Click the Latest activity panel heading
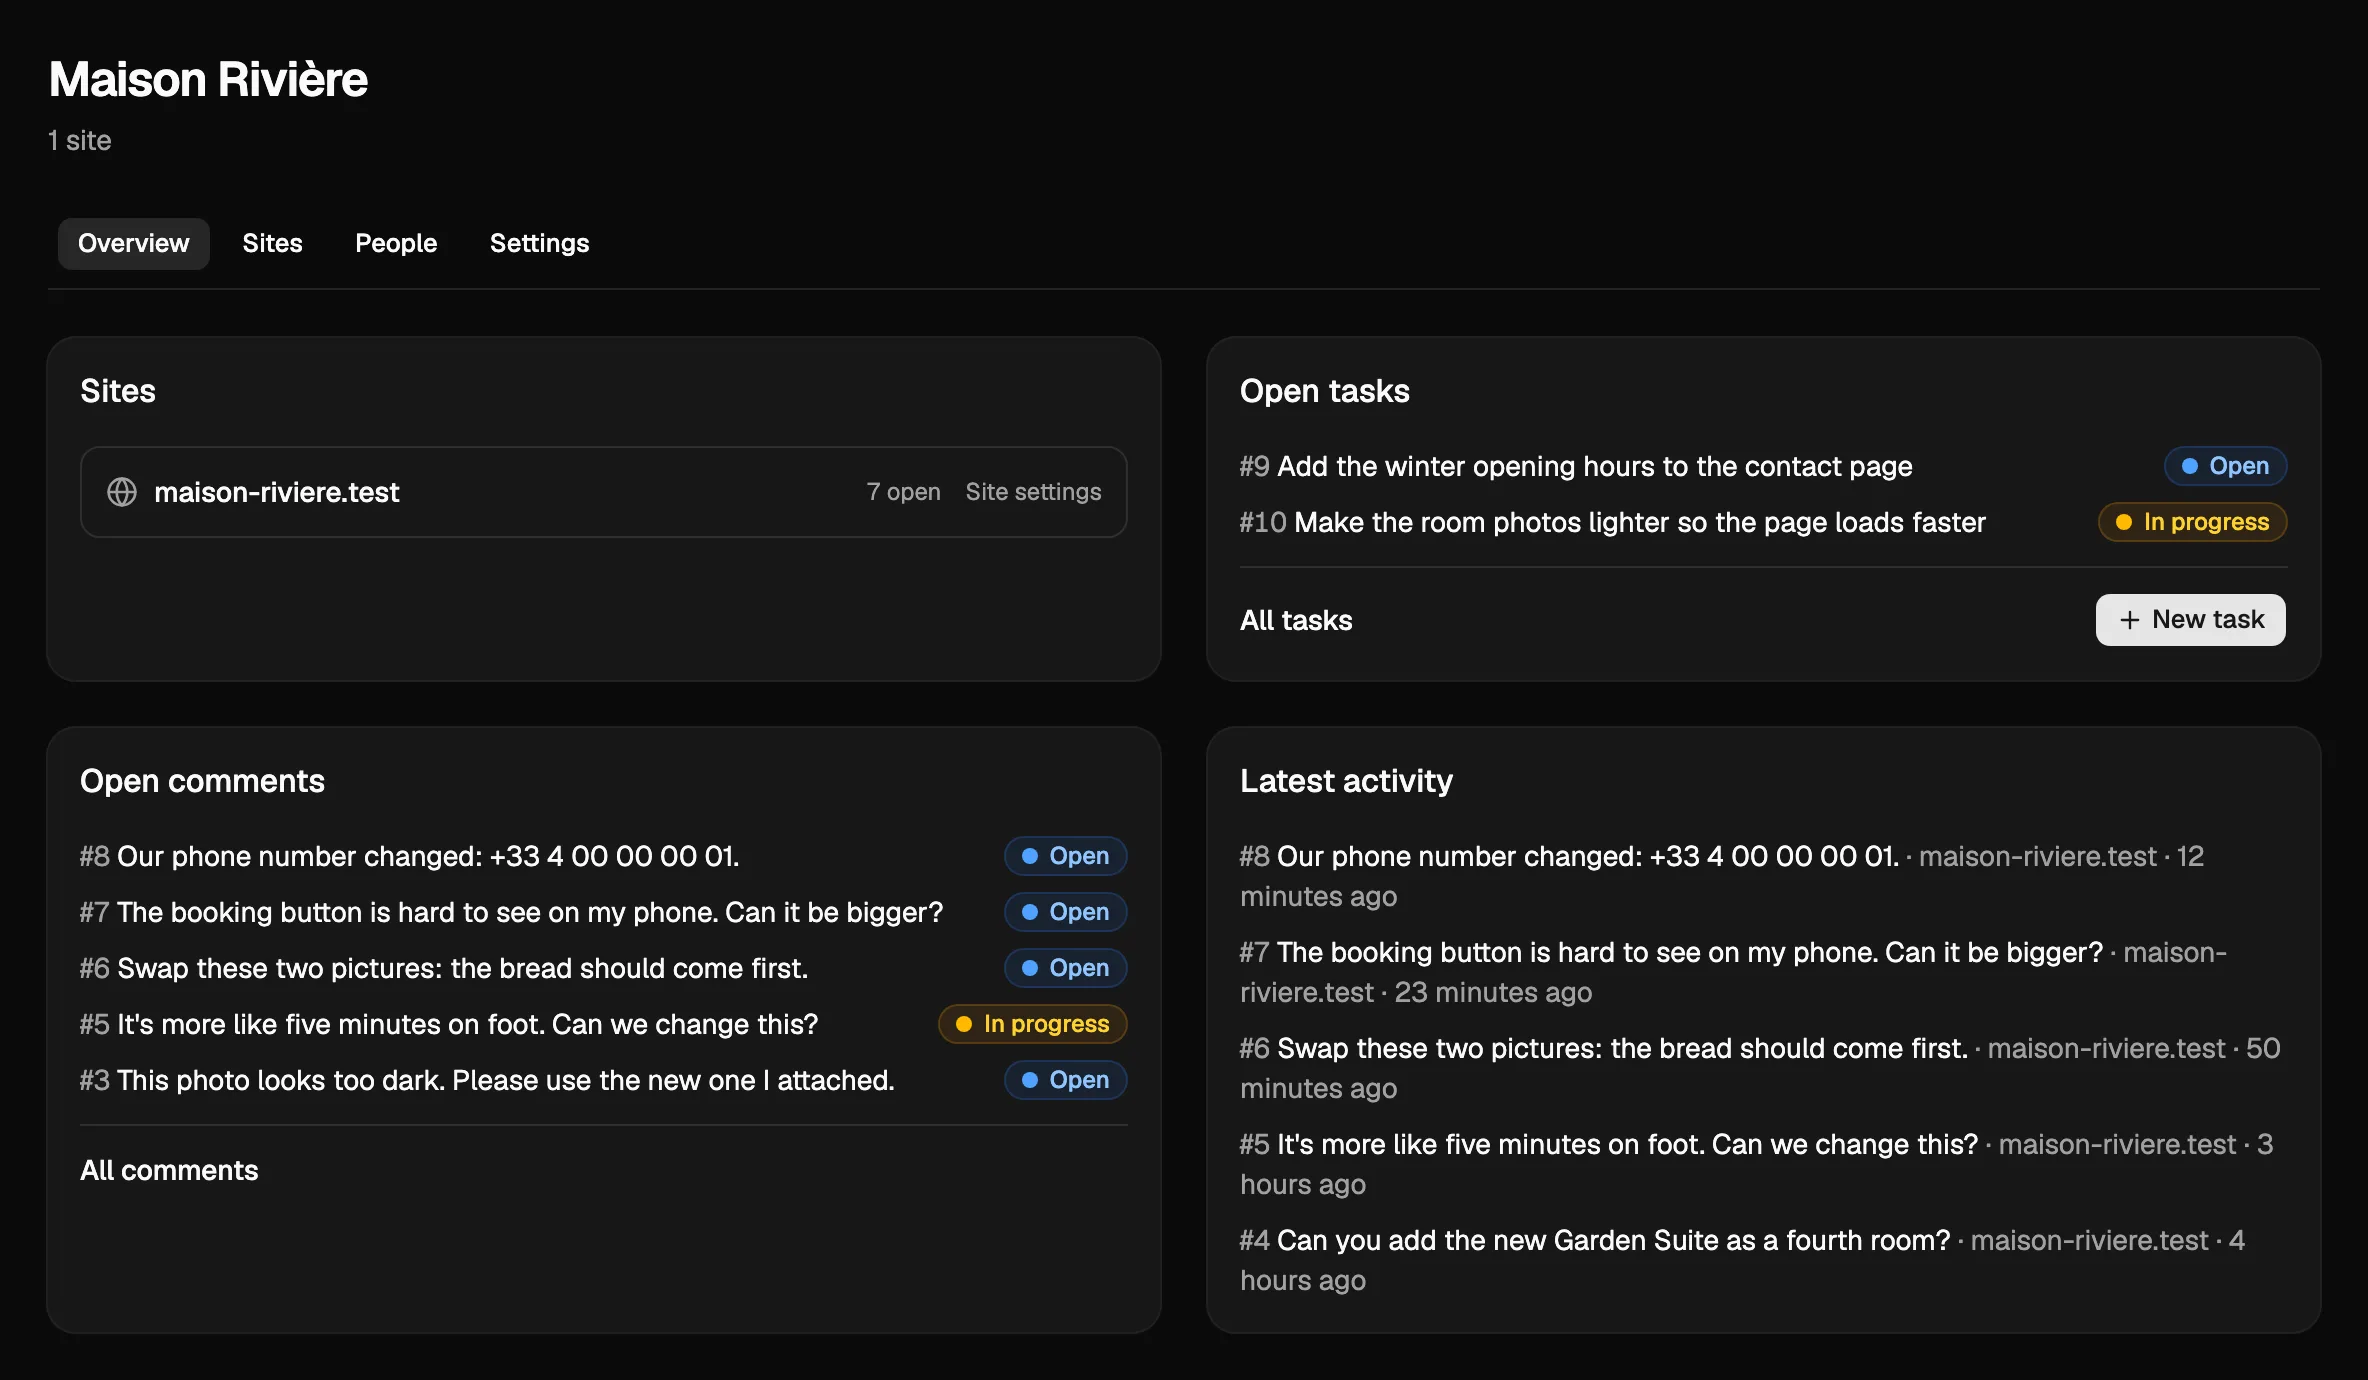 [1346, 781]
